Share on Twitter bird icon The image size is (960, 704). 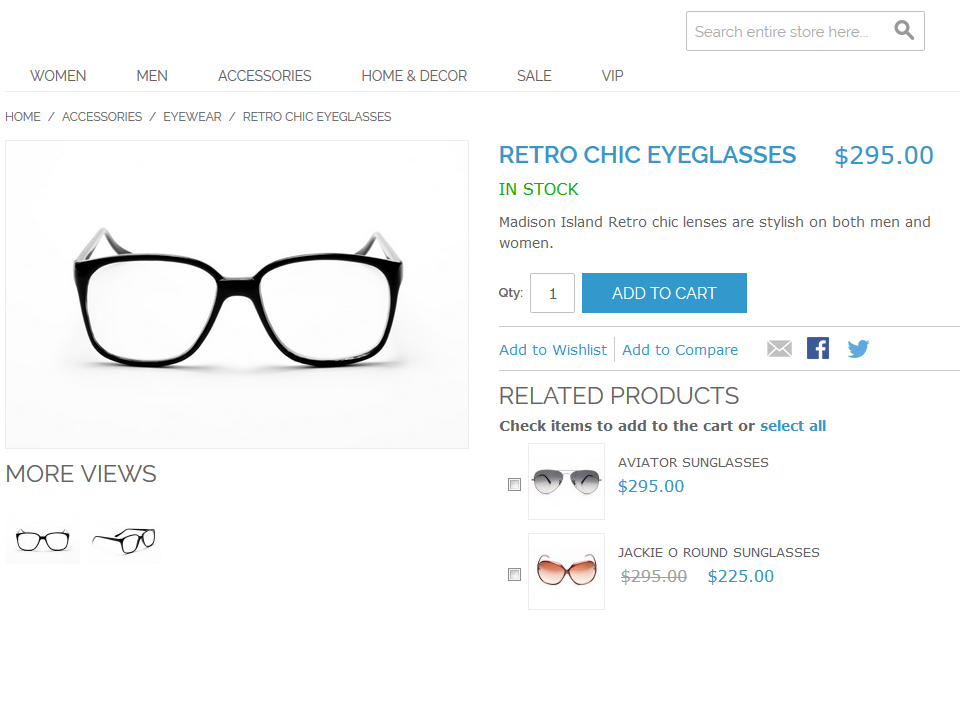[858, 349]
